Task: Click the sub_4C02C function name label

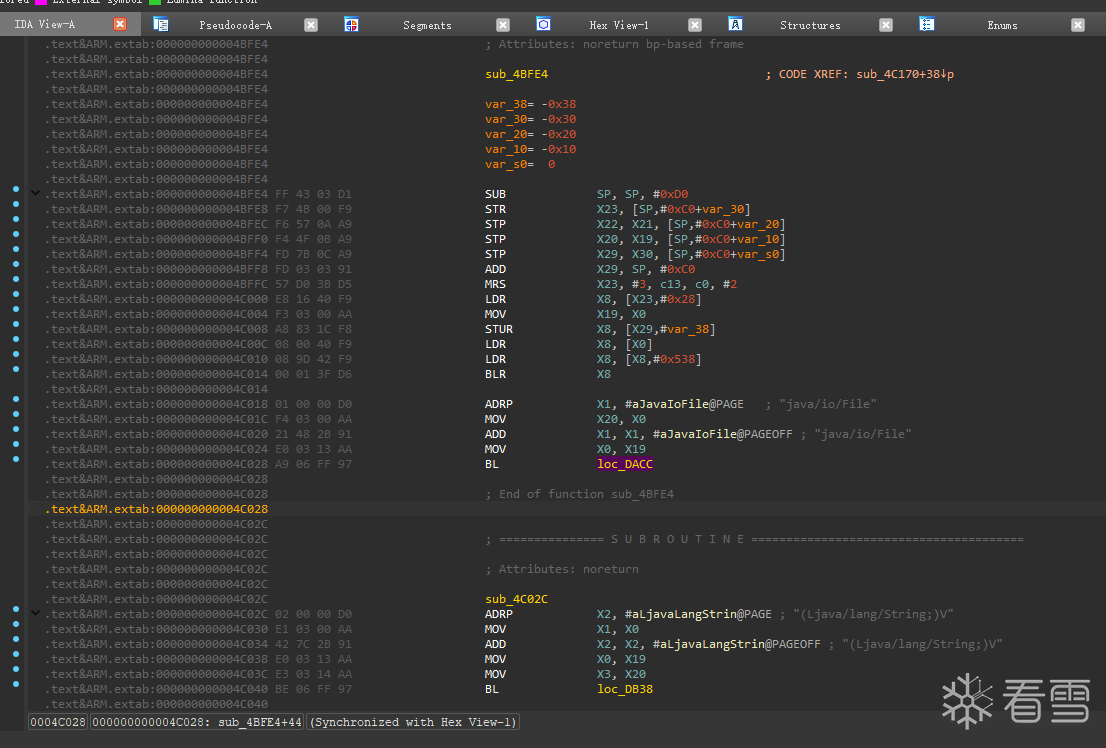Action: pyautogui.click(x=516, y=599)
